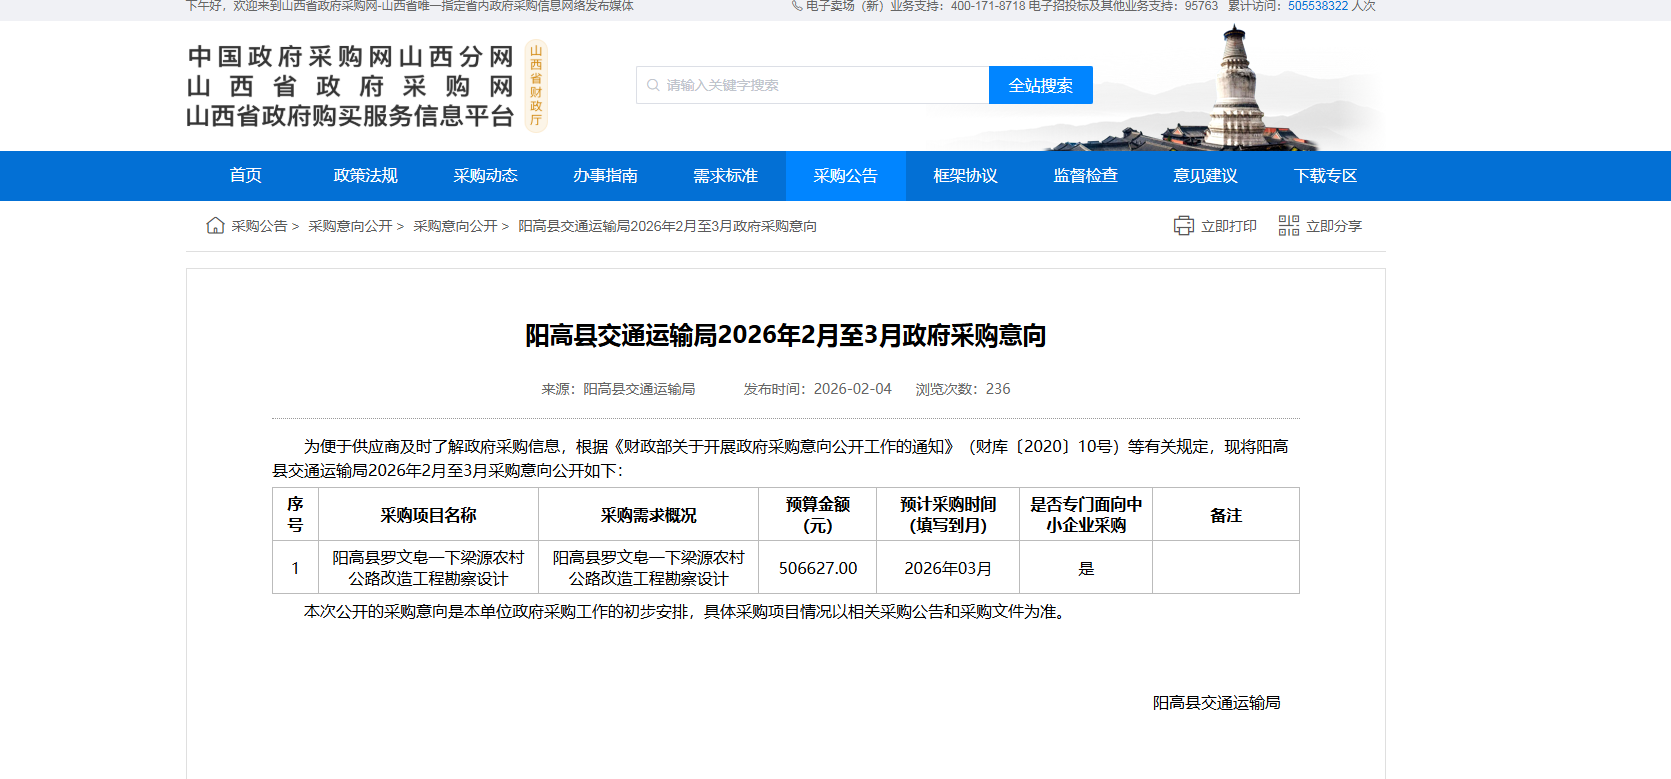1671x779 pixels.
Task: Navigate to 监督检查 page
Action: [1086, 176]
